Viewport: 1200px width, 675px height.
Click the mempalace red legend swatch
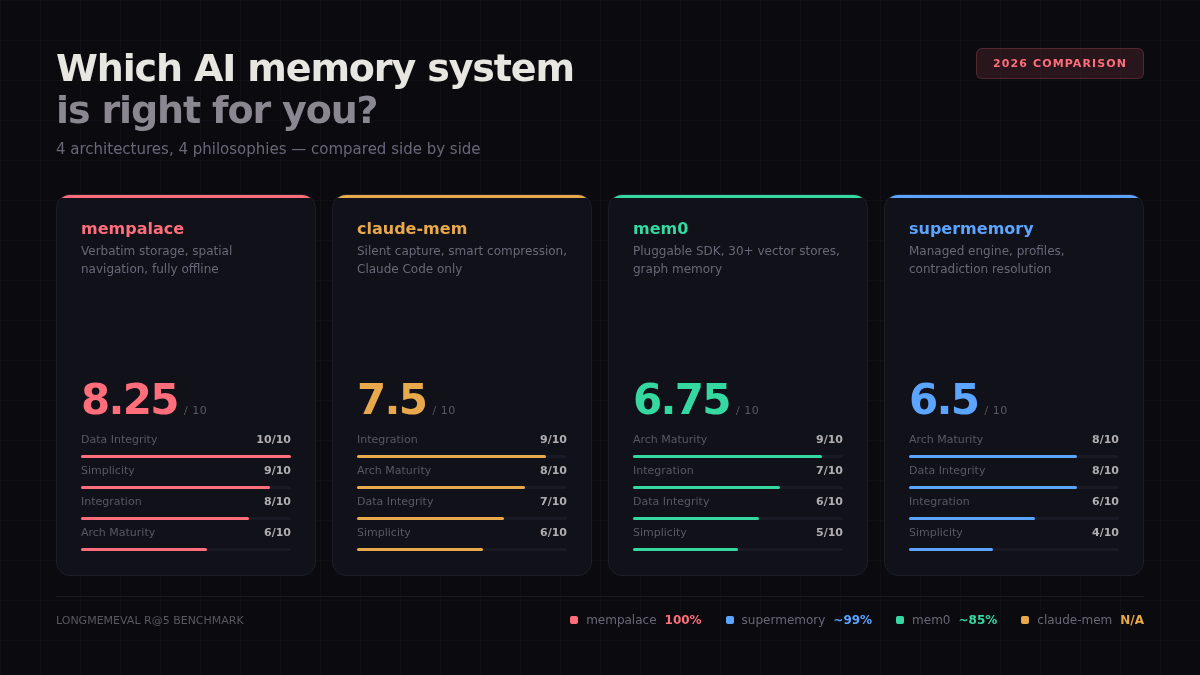[x=574, y=620]
